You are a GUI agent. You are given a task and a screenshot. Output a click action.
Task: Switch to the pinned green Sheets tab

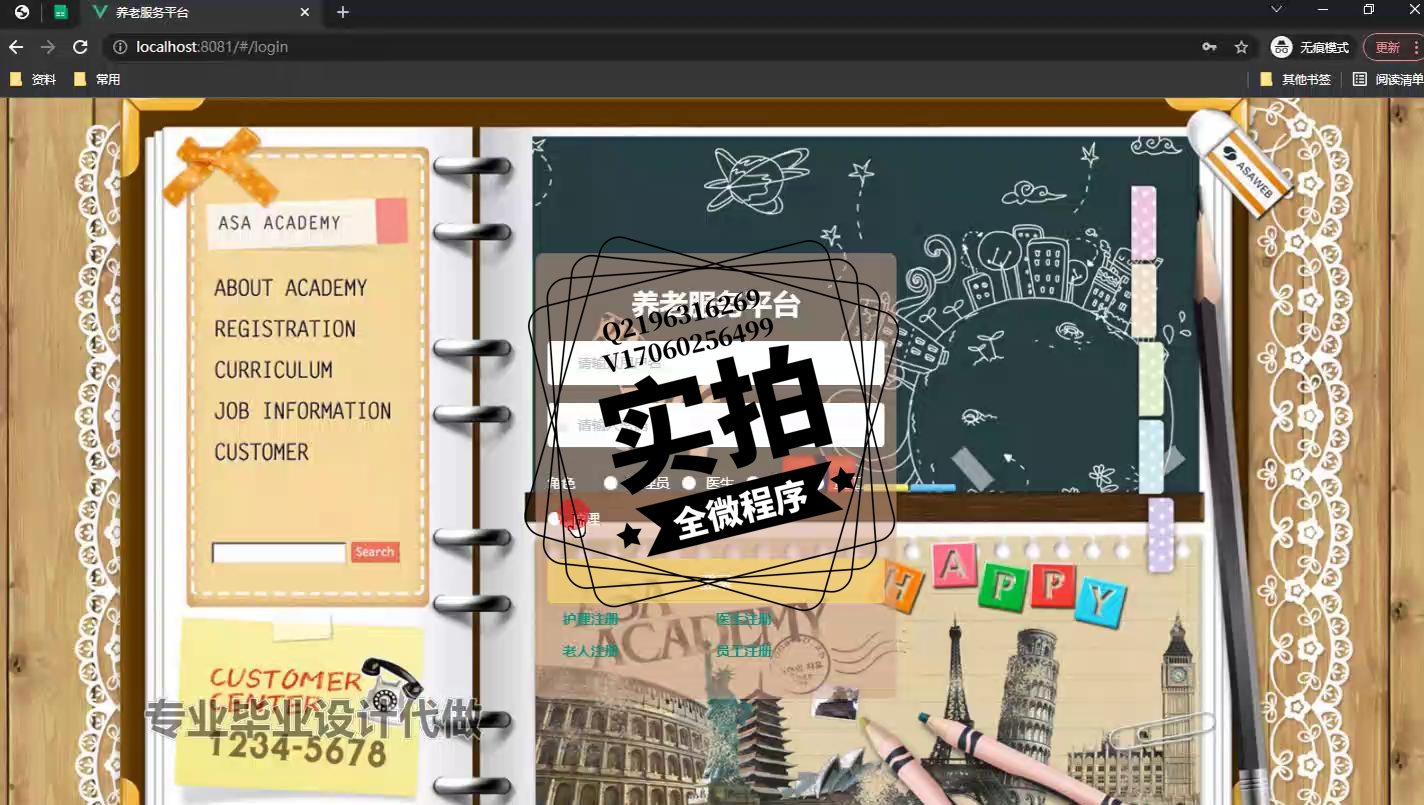(61, 12)
